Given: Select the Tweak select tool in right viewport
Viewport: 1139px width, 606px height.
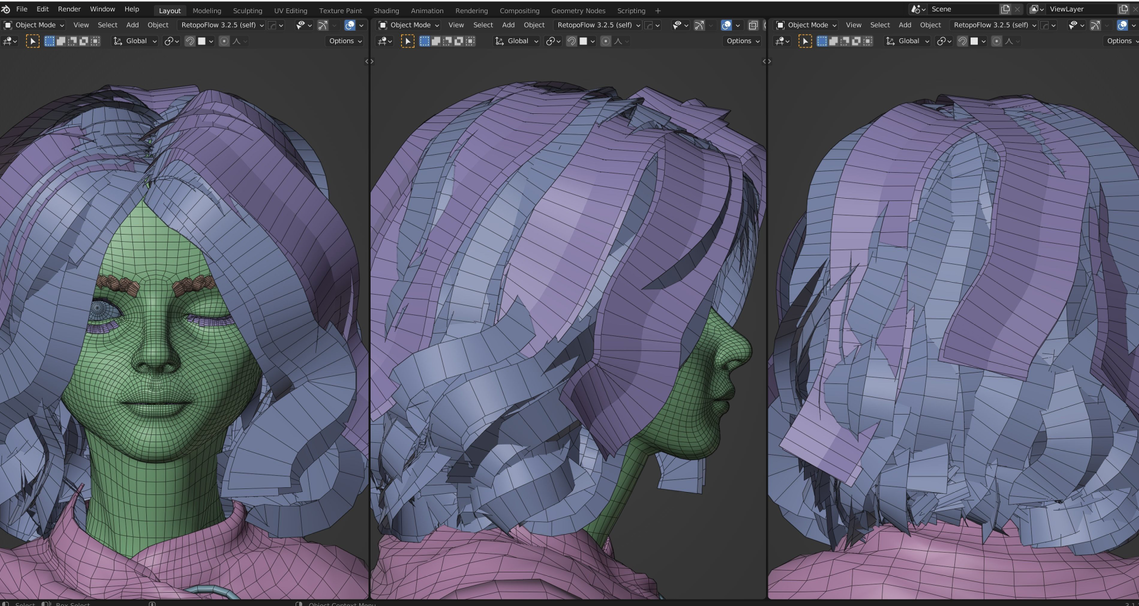Looking at the screenshot, I should pos(806,41).
